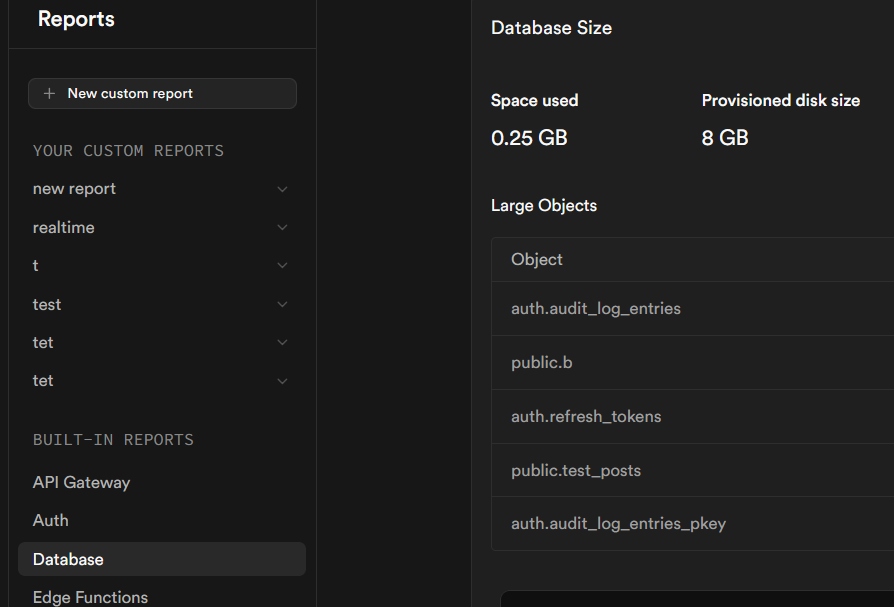Click the public.b object row
The width and height of the screenshot is (894, 607).
coord(542,363)
